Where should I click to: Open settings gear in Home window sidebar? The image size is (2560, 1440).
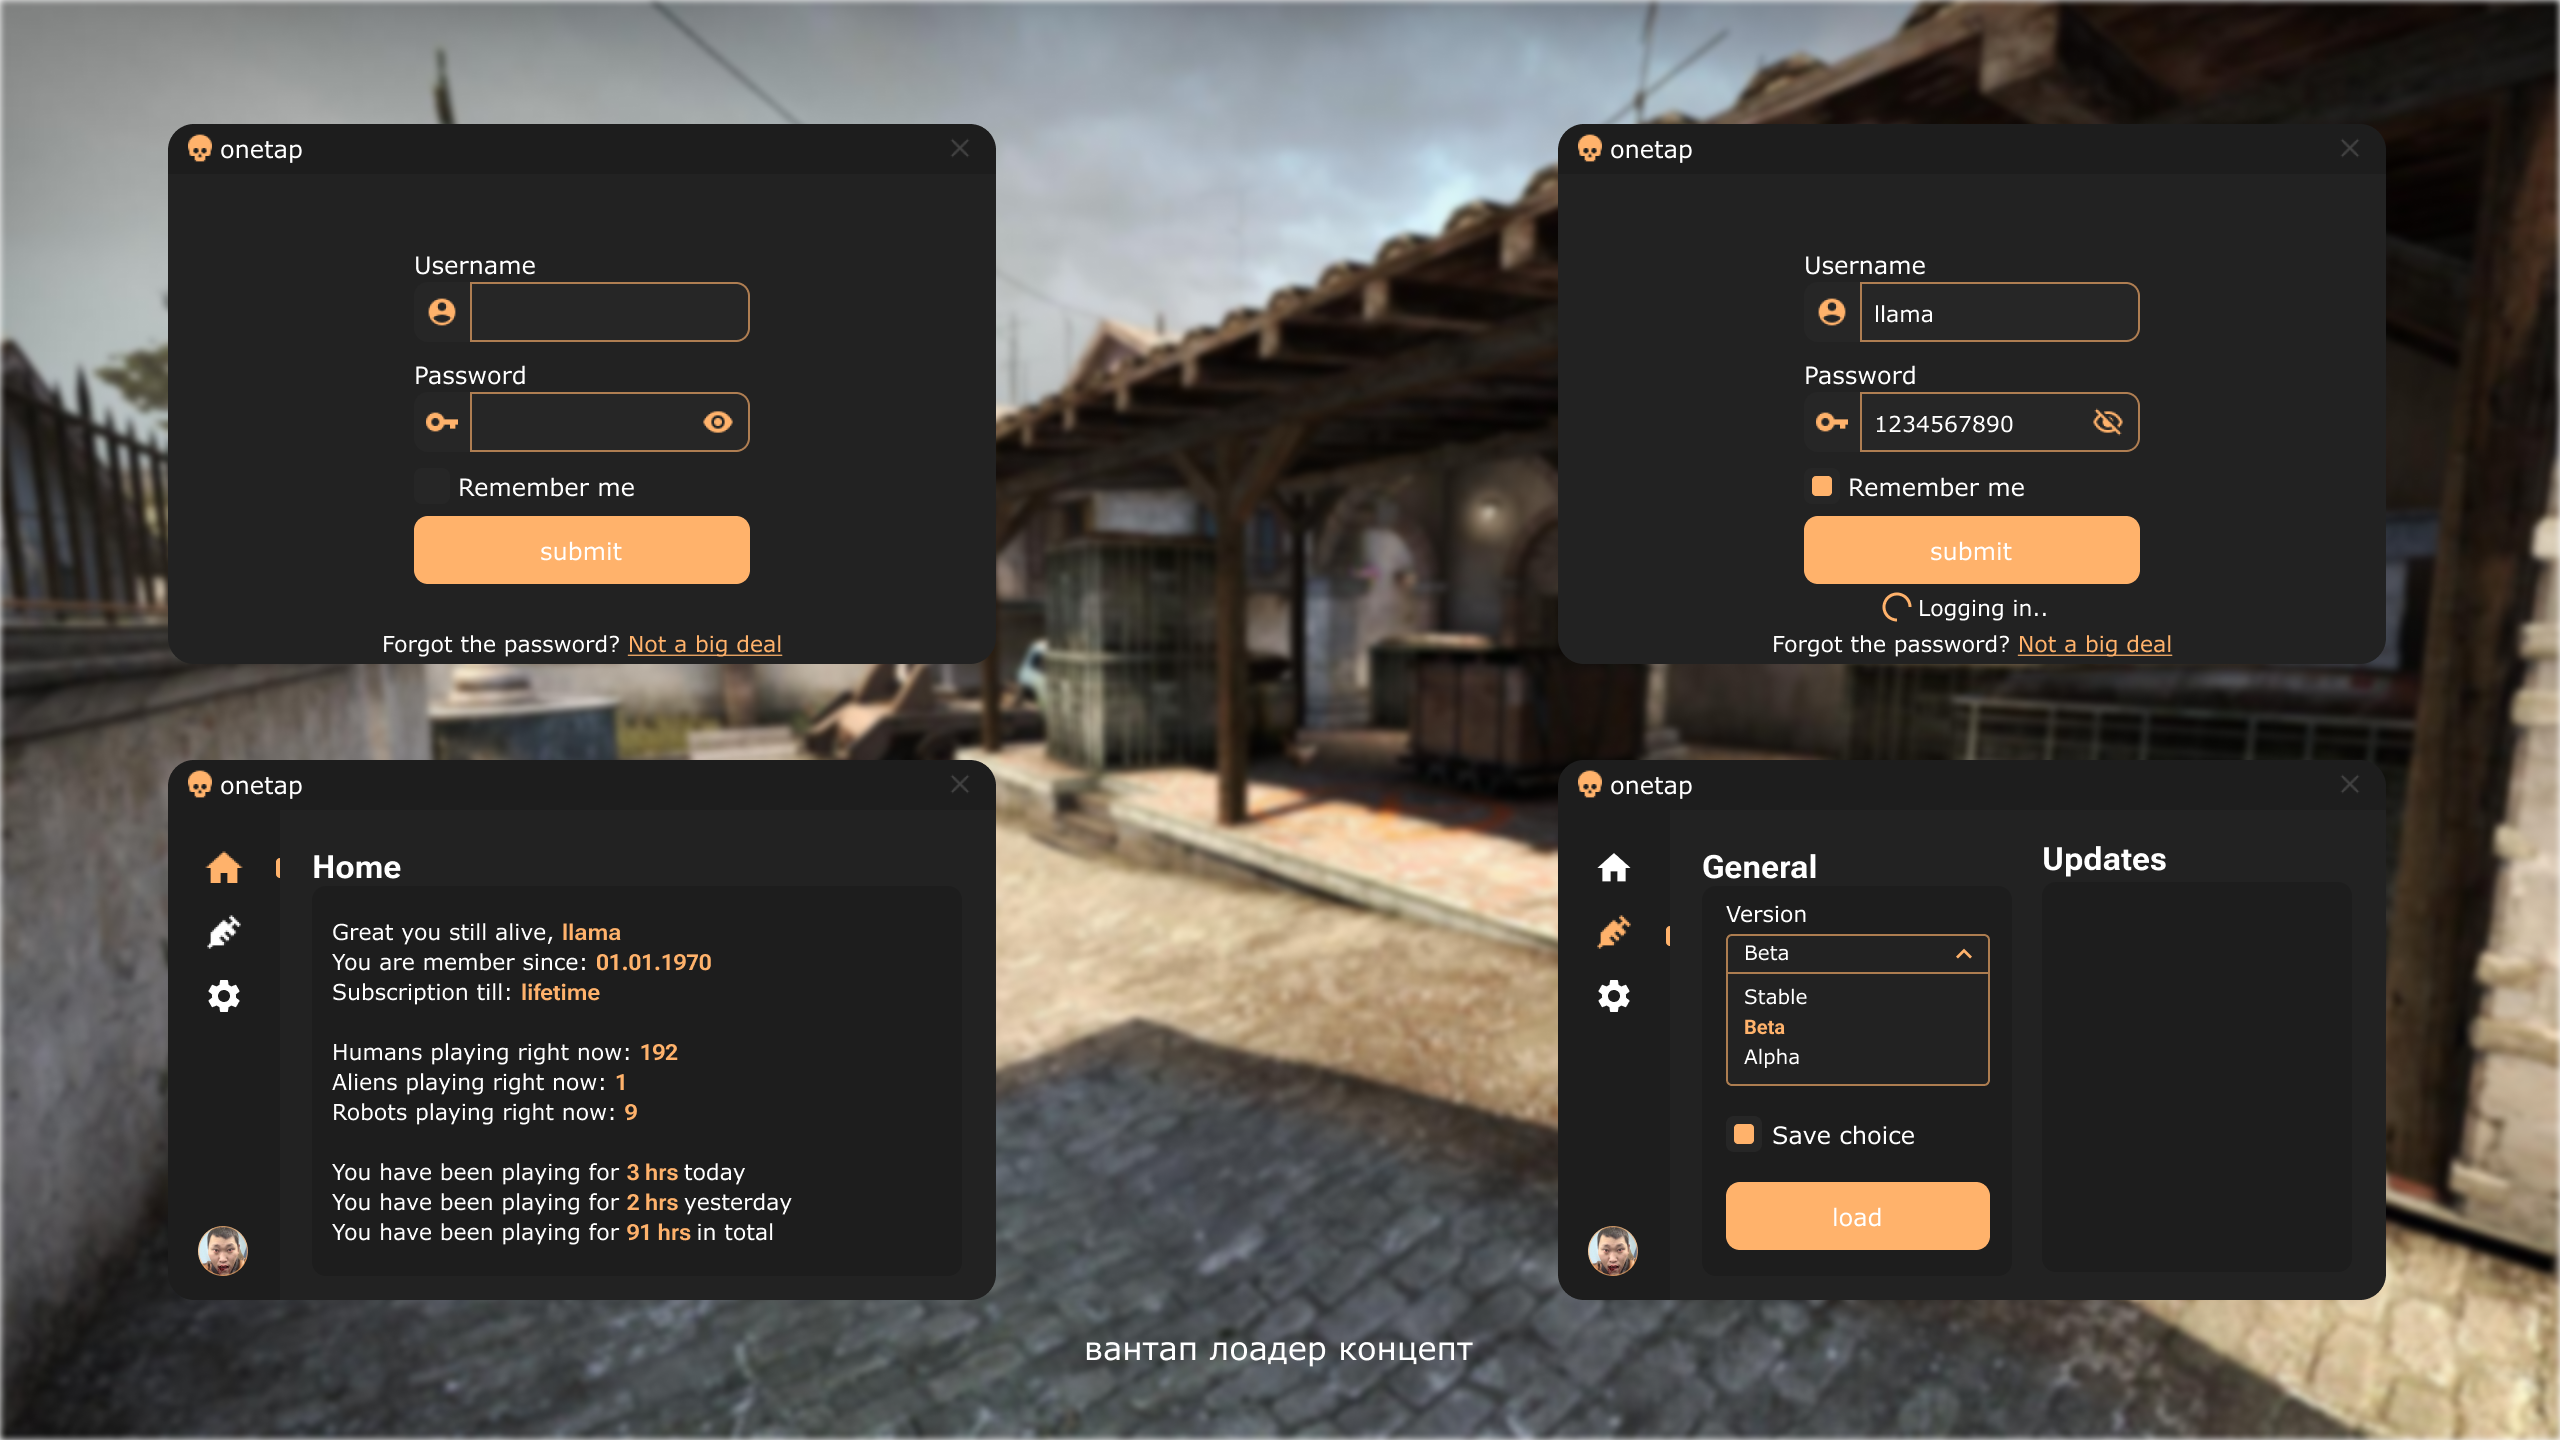click(x=224, y=996)
